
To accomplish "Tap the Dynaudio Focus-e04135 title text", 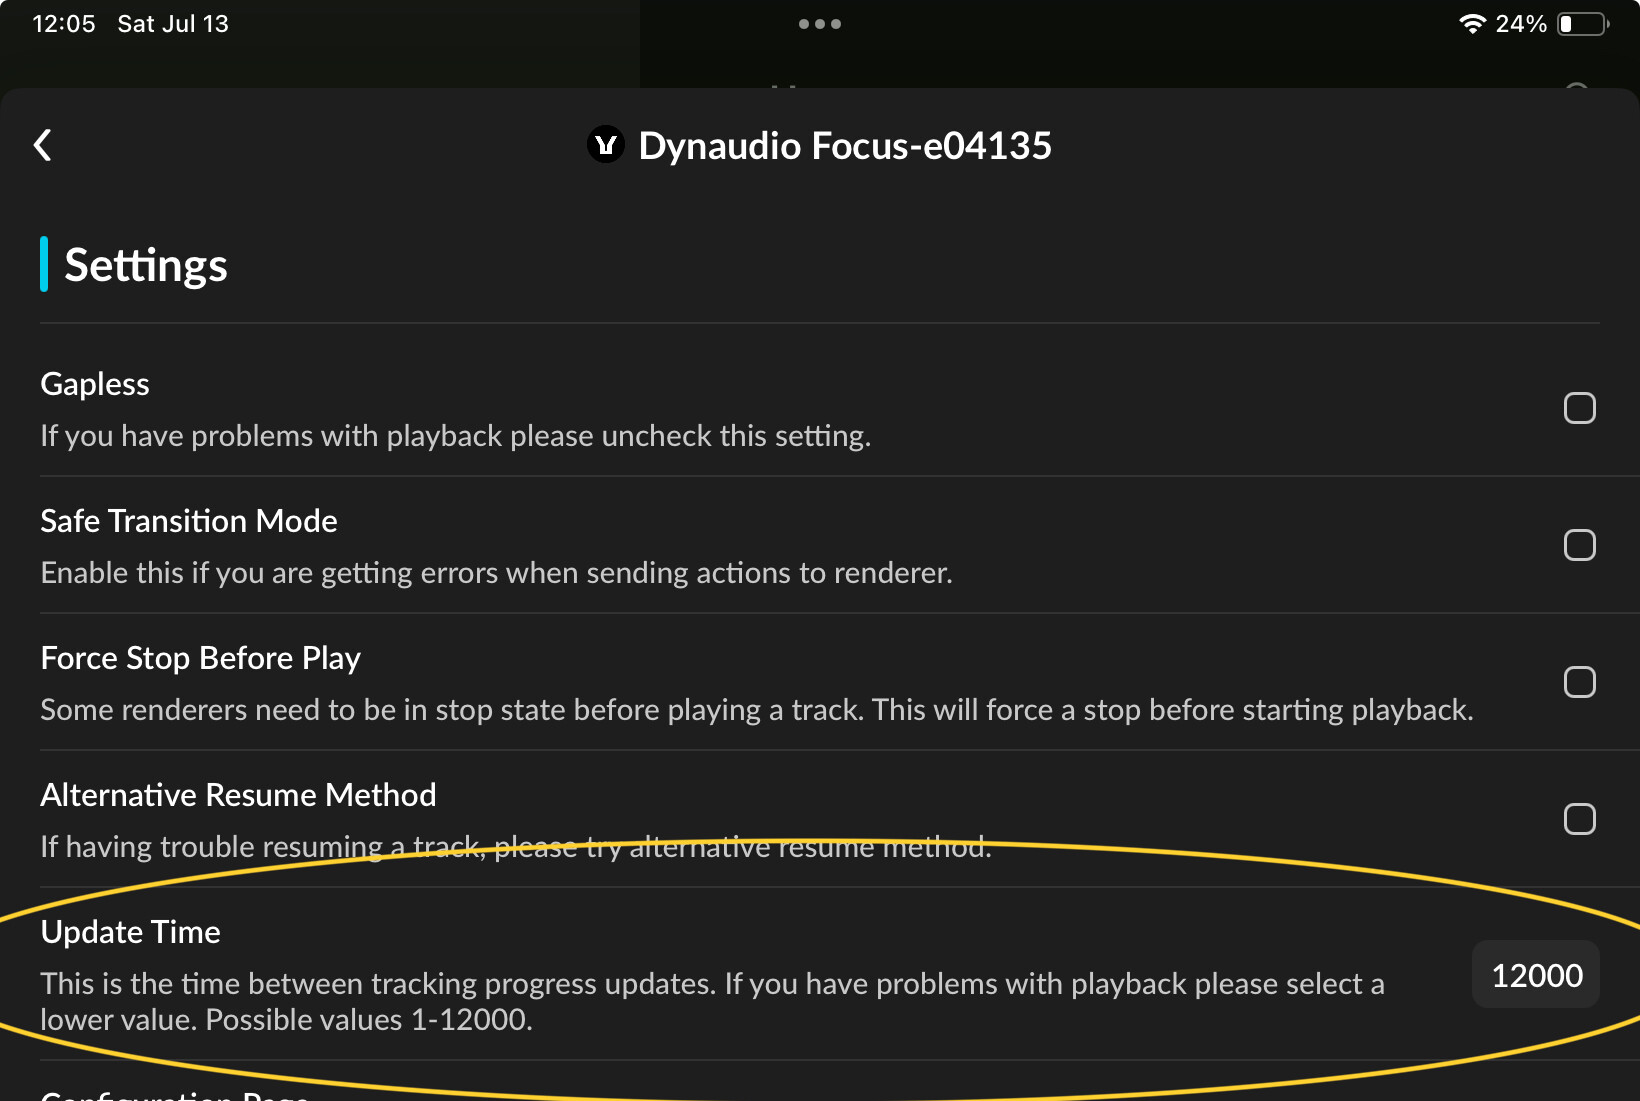I will (x=845, y=146).
